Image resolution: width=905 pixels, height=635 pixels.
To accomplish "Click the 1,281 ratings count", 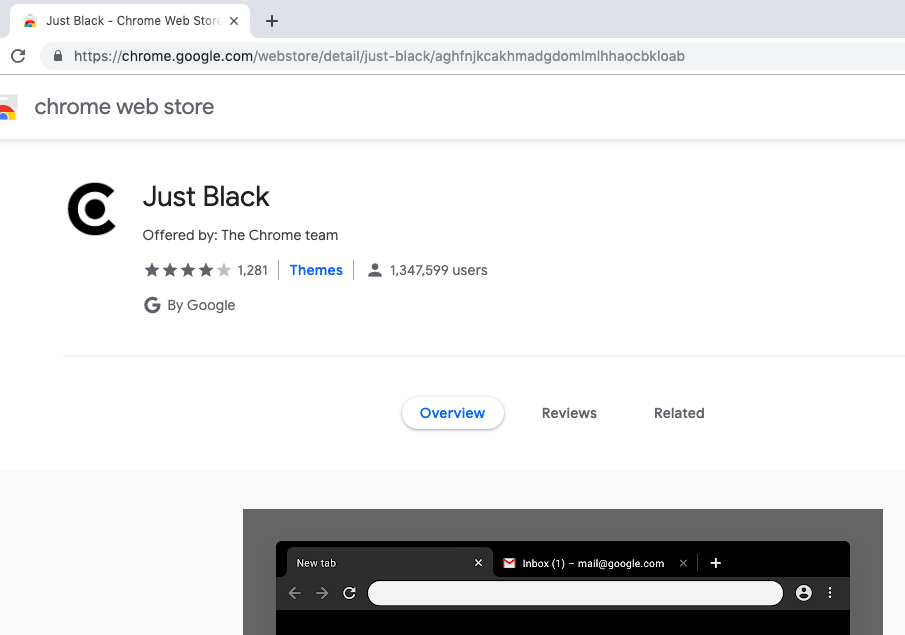I will point(253,270).
